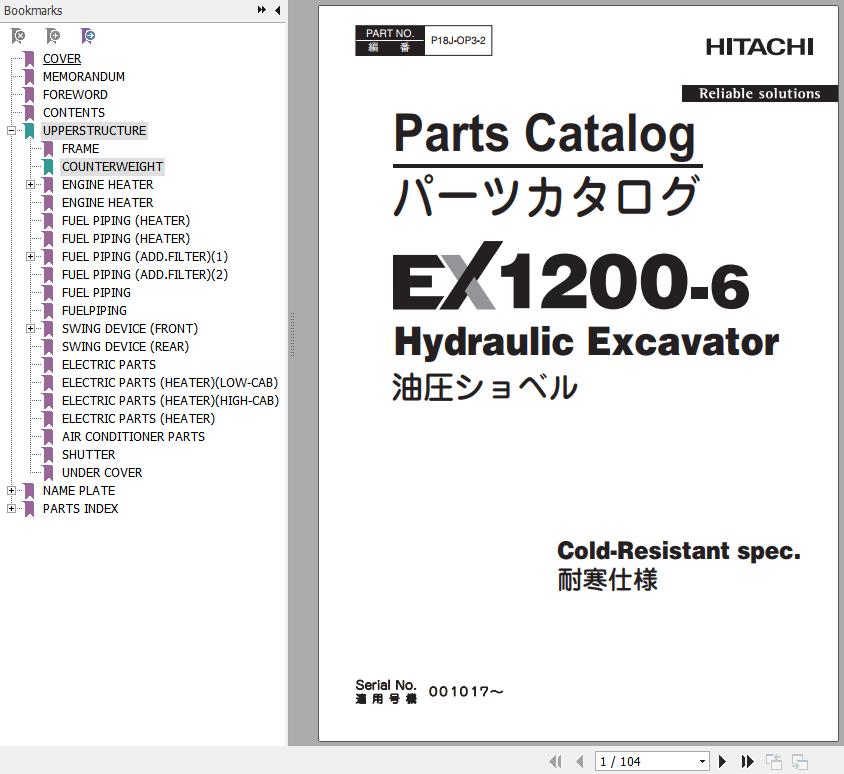Expand the bookmarks panel with double-arrow icon

(x=262, y=10)
